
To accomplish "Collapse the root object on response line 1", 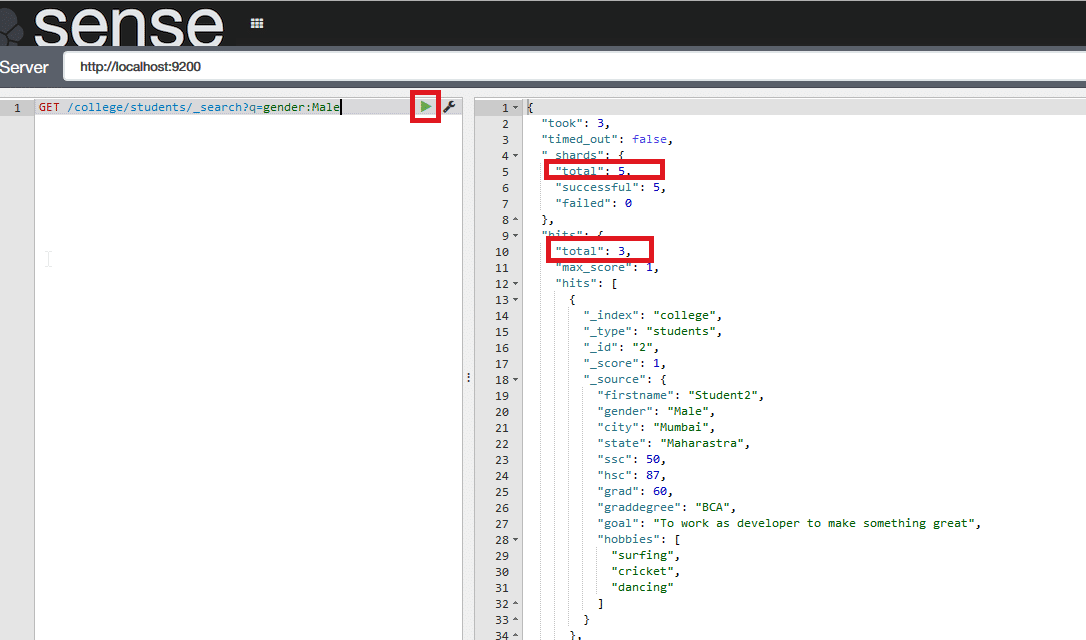I will pos(515,108).
